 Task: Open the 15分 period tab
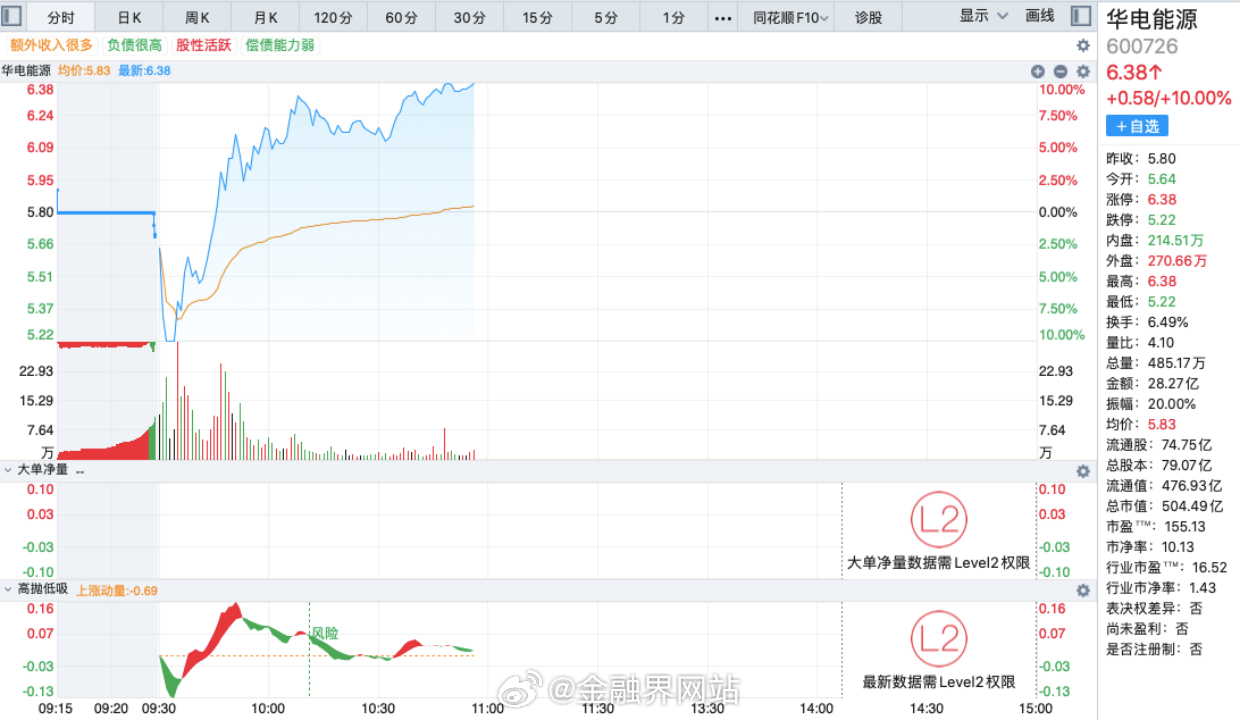pyautogui.click(x=537, y=17)
